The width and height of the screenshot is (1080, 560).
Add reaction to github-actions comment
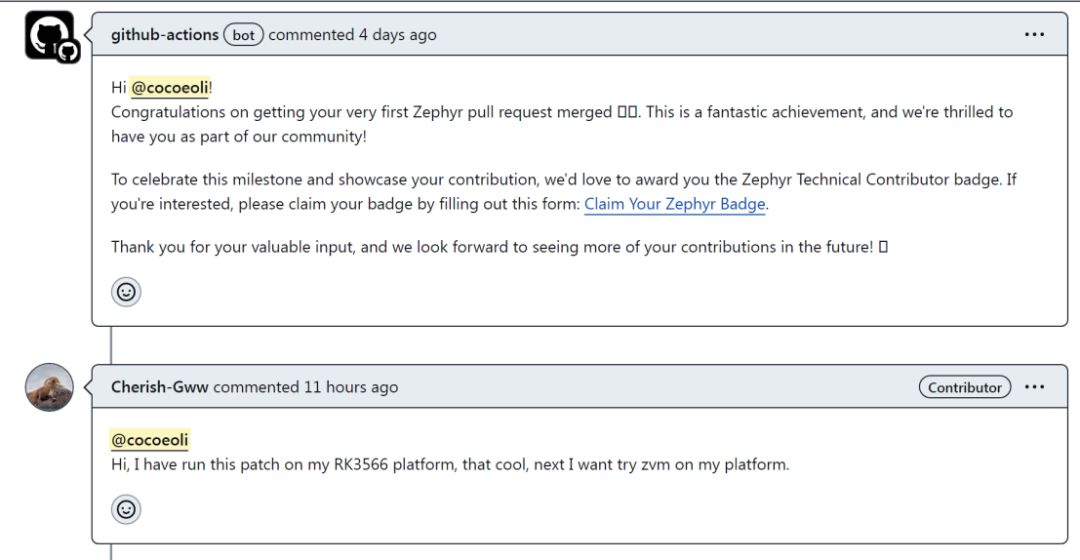(126, 292)
